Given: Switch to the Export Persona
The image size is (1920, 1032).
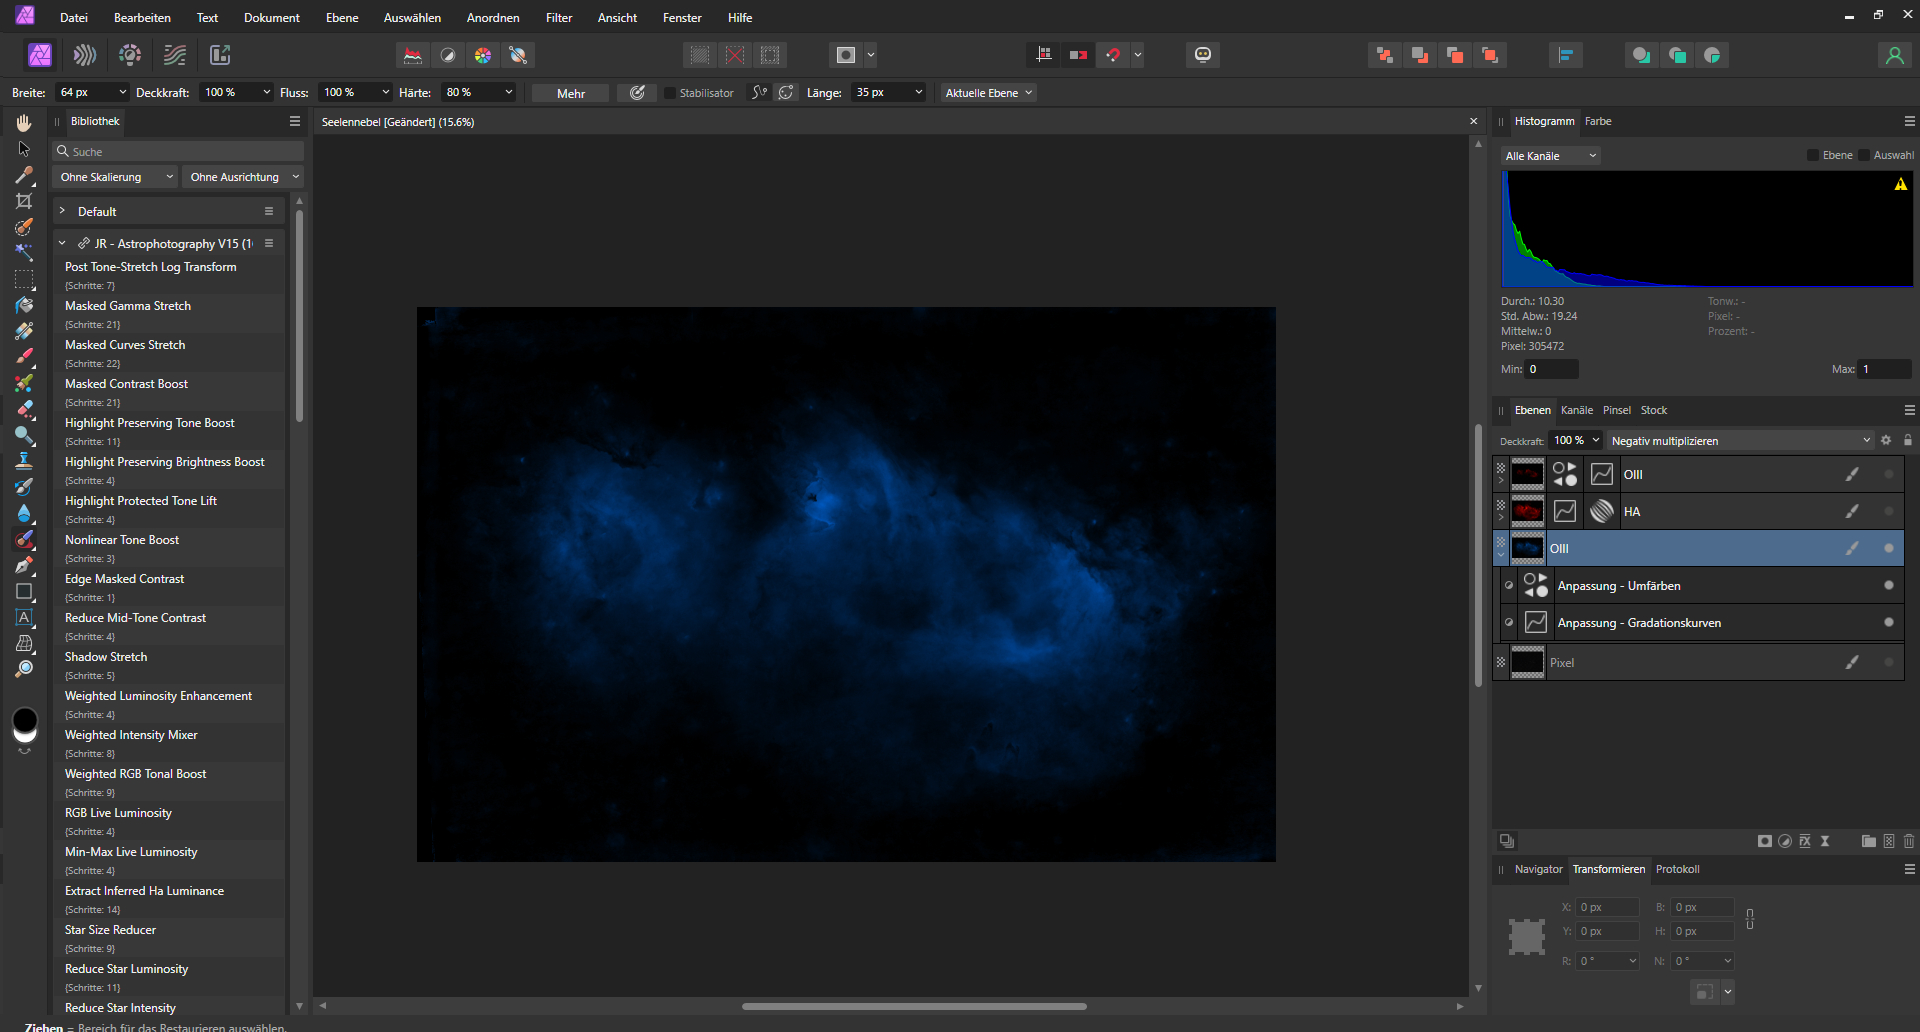Looking at the screenshot, I should (220, 55).
